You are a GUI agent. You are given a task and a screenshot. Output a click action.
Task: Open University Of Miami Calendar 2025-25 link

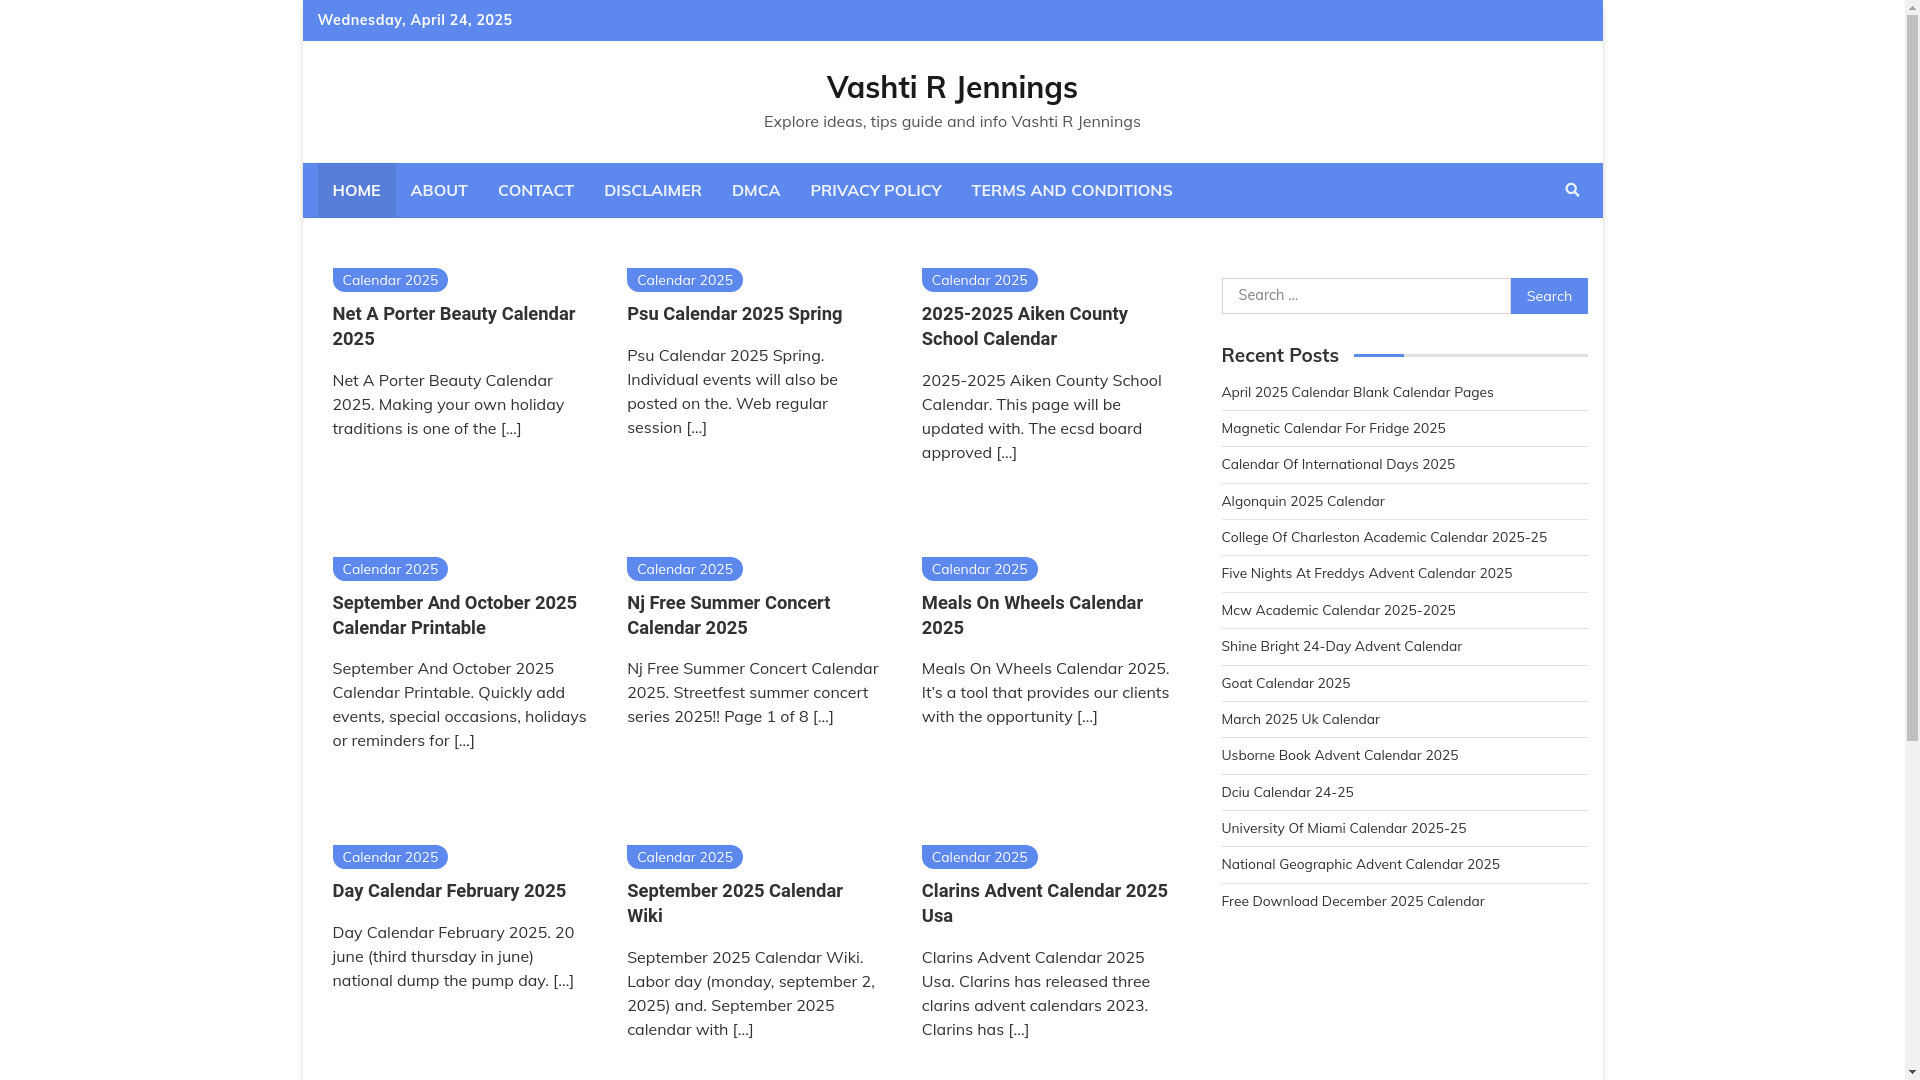pyautogui.click(x=1344, y=828)
